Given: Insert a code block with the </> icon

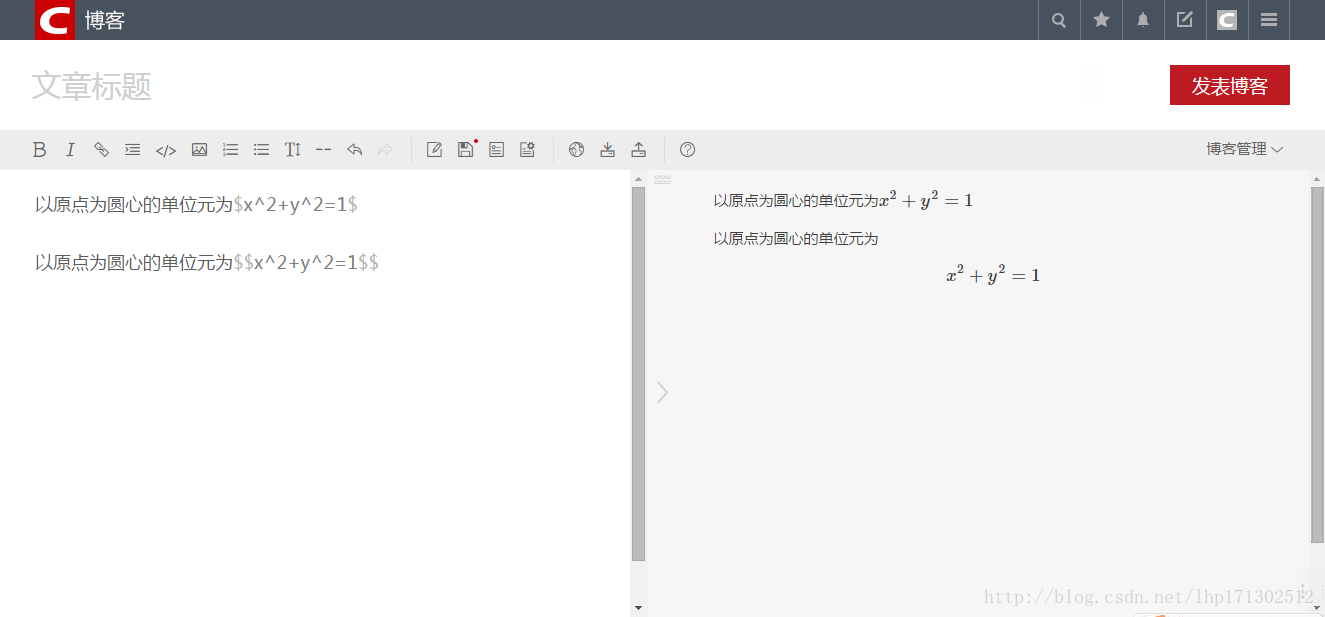Looking at the screenshot, I should 166,150.
